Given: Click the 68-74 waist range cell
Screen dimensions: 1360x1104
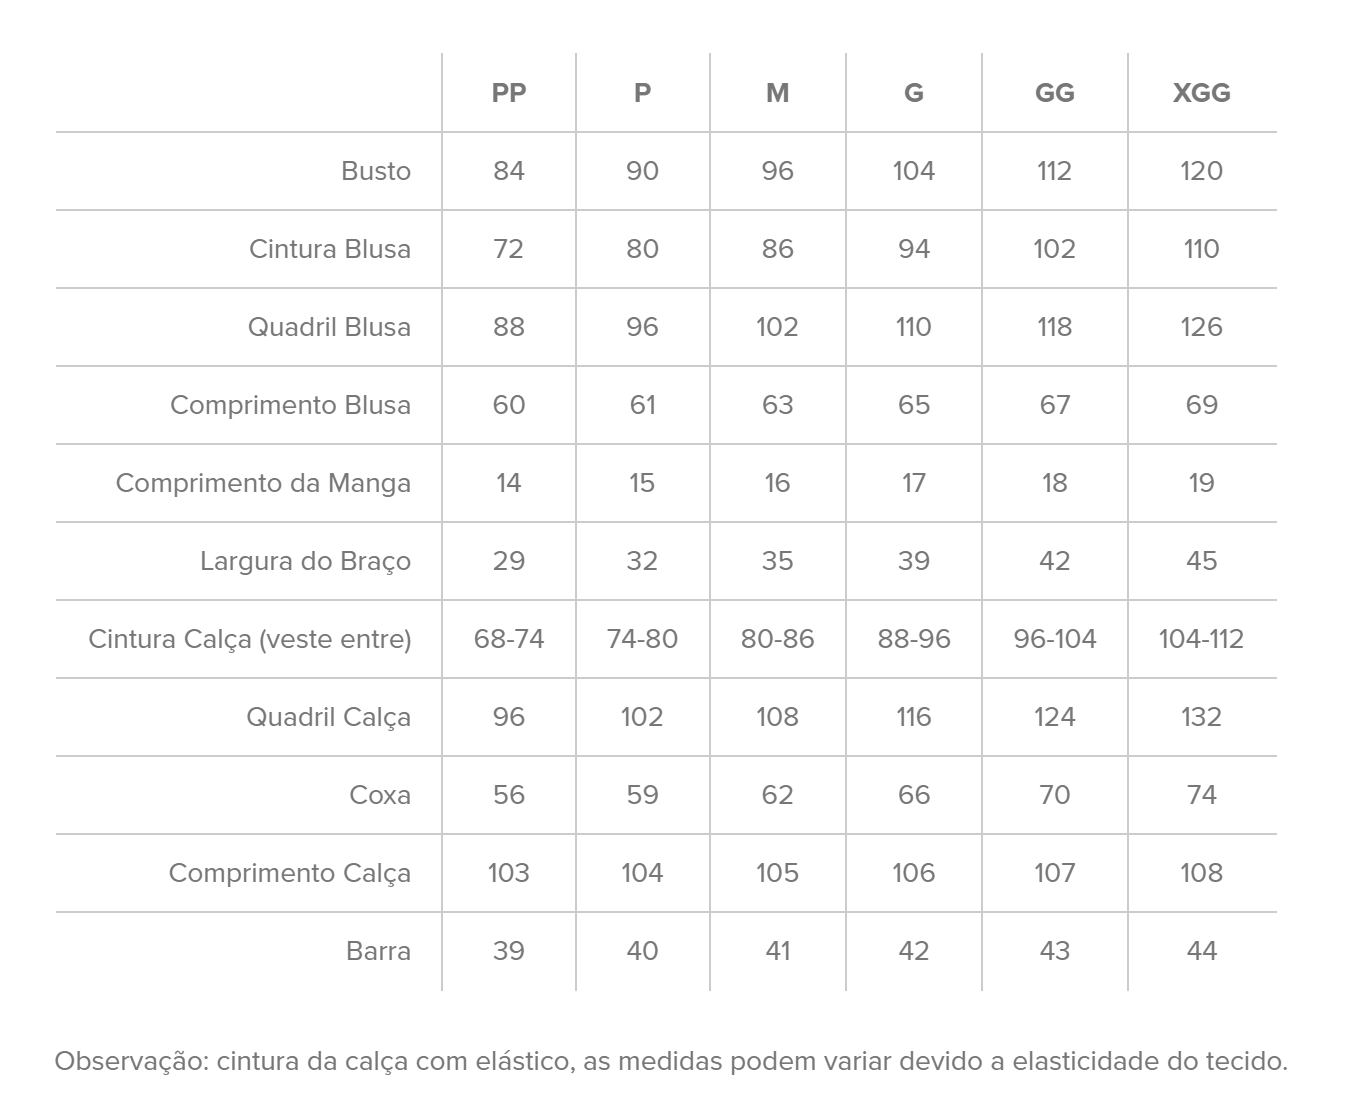Looking at the screenshot, I should pyautogui.click(x=509, y=639).
